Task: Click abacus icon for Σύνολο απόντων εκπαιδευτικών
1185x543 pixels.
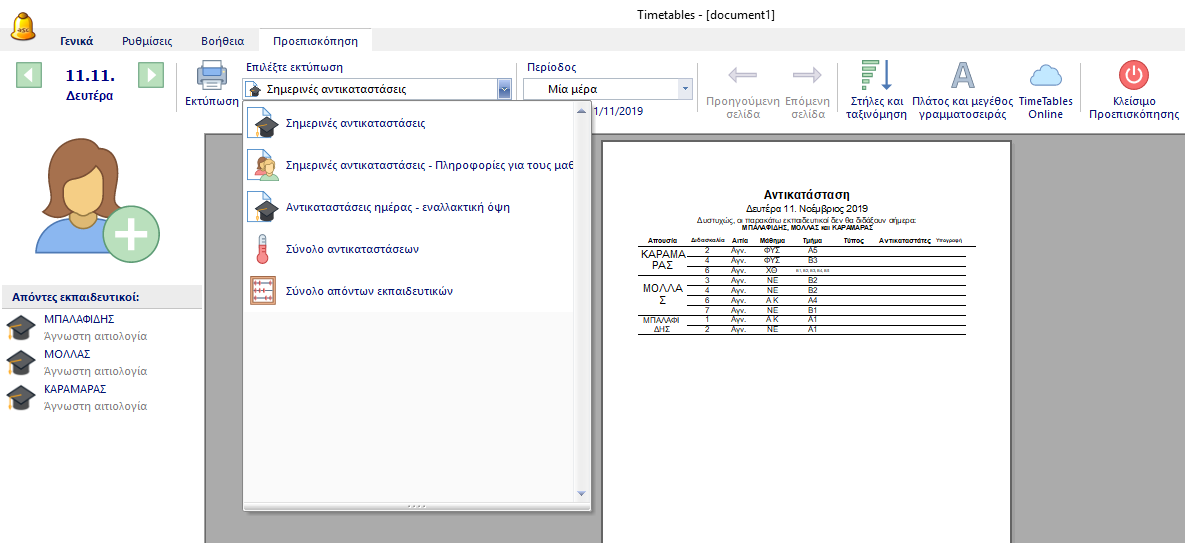Action: pos(263,291)
